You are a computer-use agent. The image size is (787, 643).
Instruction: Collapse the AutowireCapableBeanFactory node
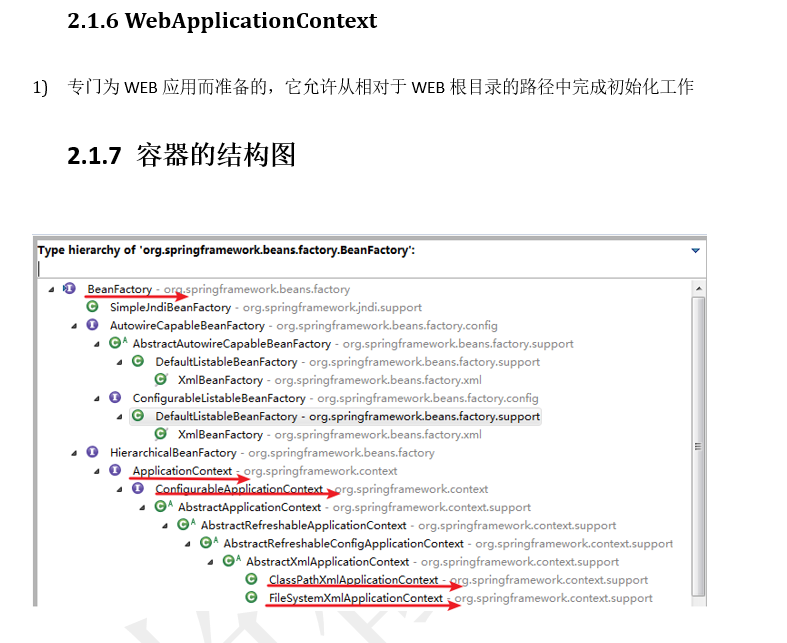pyautogui.click(x=74, y=326)
